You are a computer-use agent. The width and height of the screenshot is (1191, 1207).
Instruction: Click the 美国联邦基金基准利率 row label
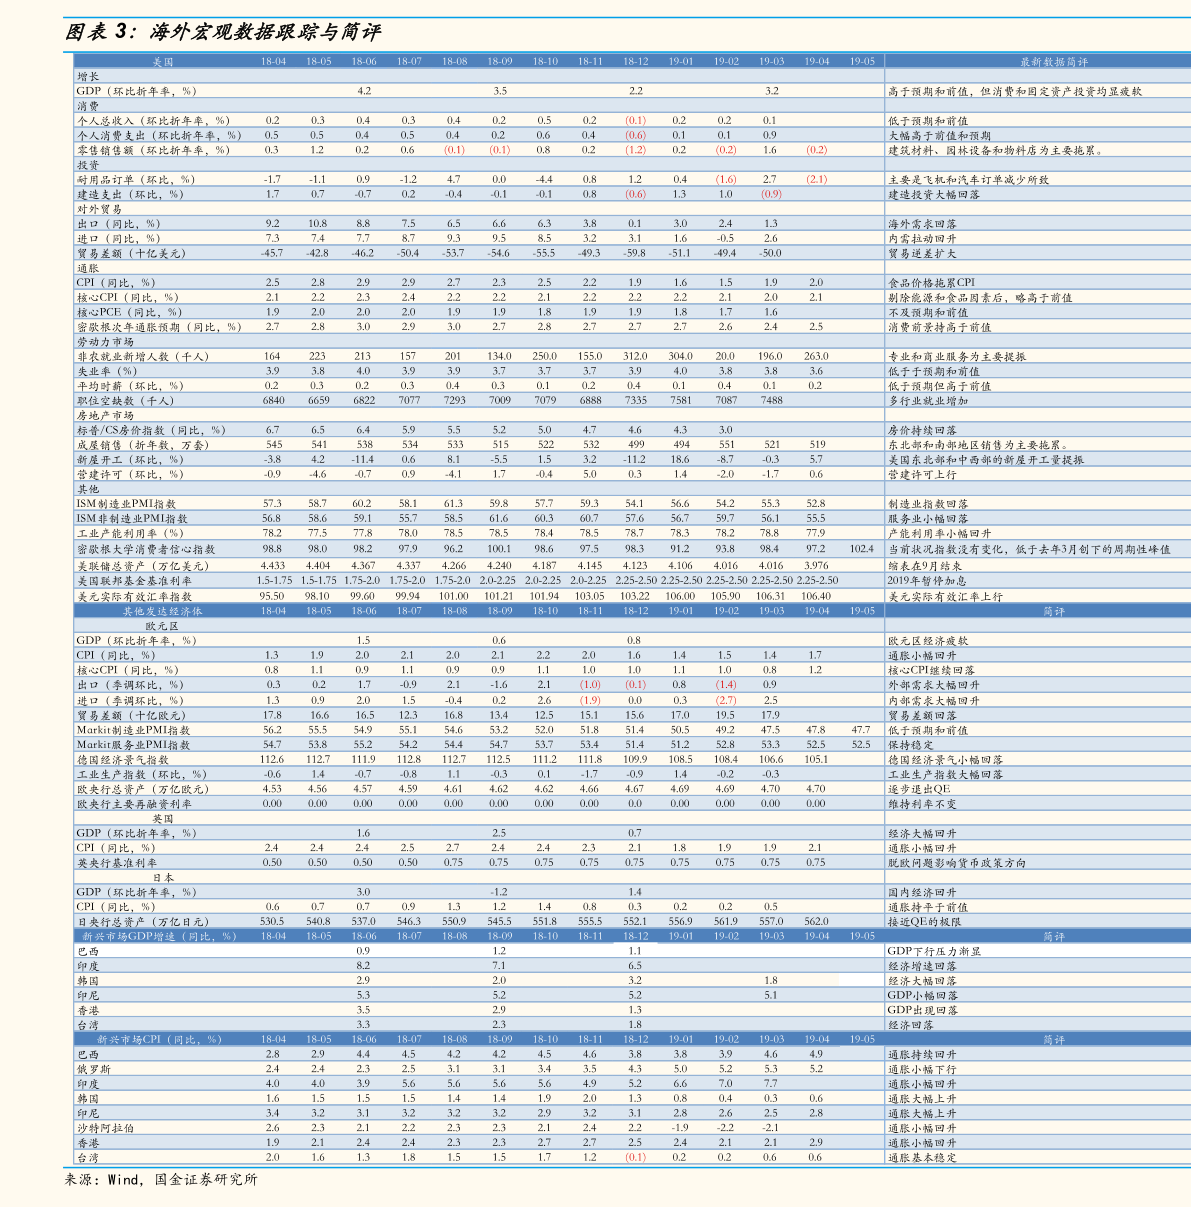coord(134,580)
